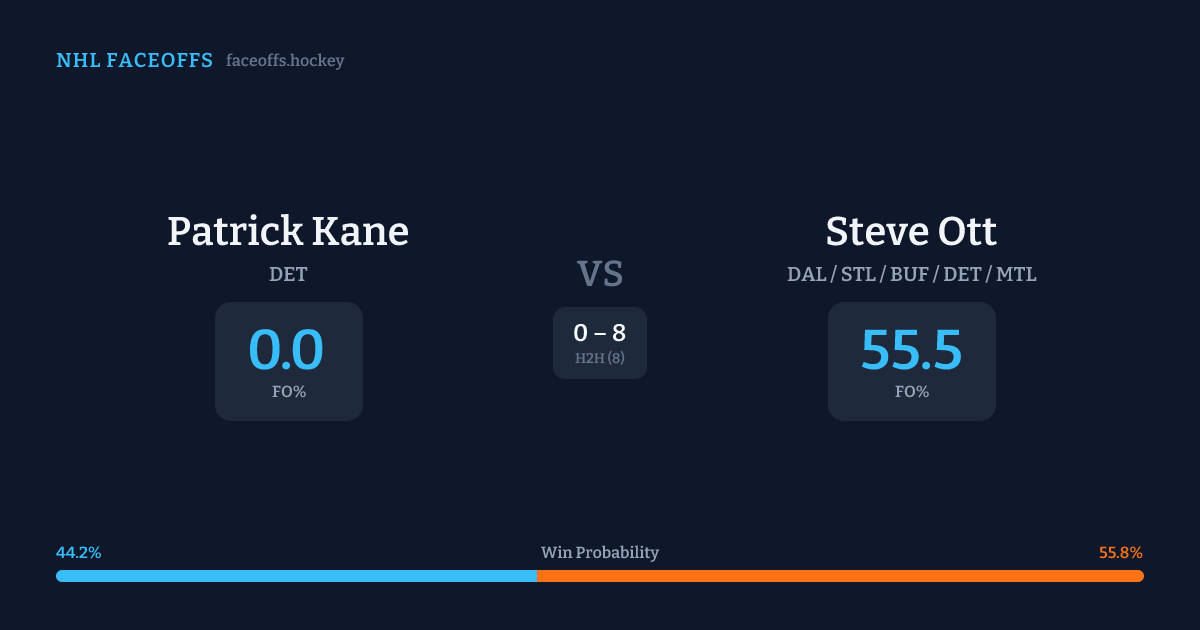Select the Patrick Kane player name

pyautogui.click(x=288, y=232)
